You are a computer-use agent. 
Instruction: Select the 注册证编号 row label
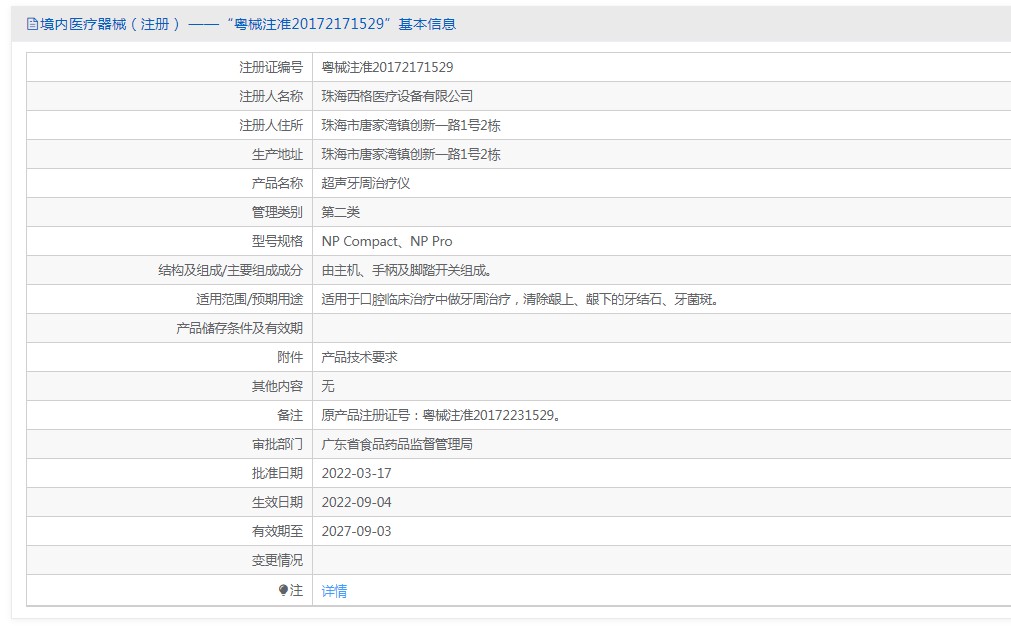272,67
